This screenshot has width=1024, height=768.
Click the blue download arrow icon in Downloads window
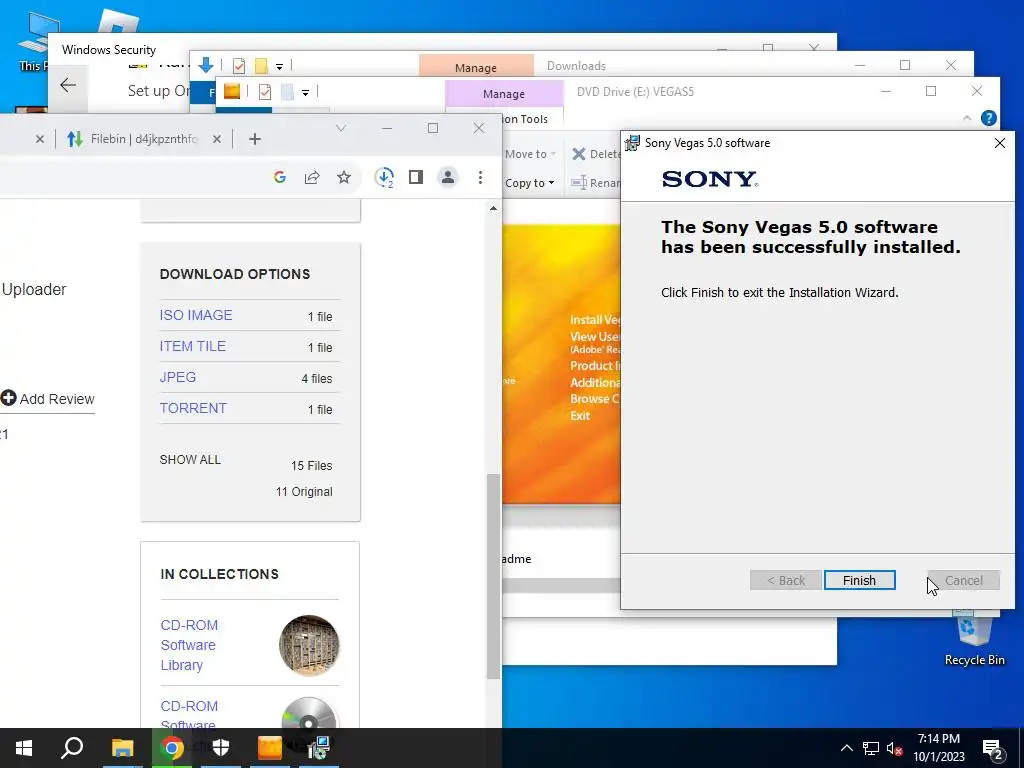click(x=206, y=65)
